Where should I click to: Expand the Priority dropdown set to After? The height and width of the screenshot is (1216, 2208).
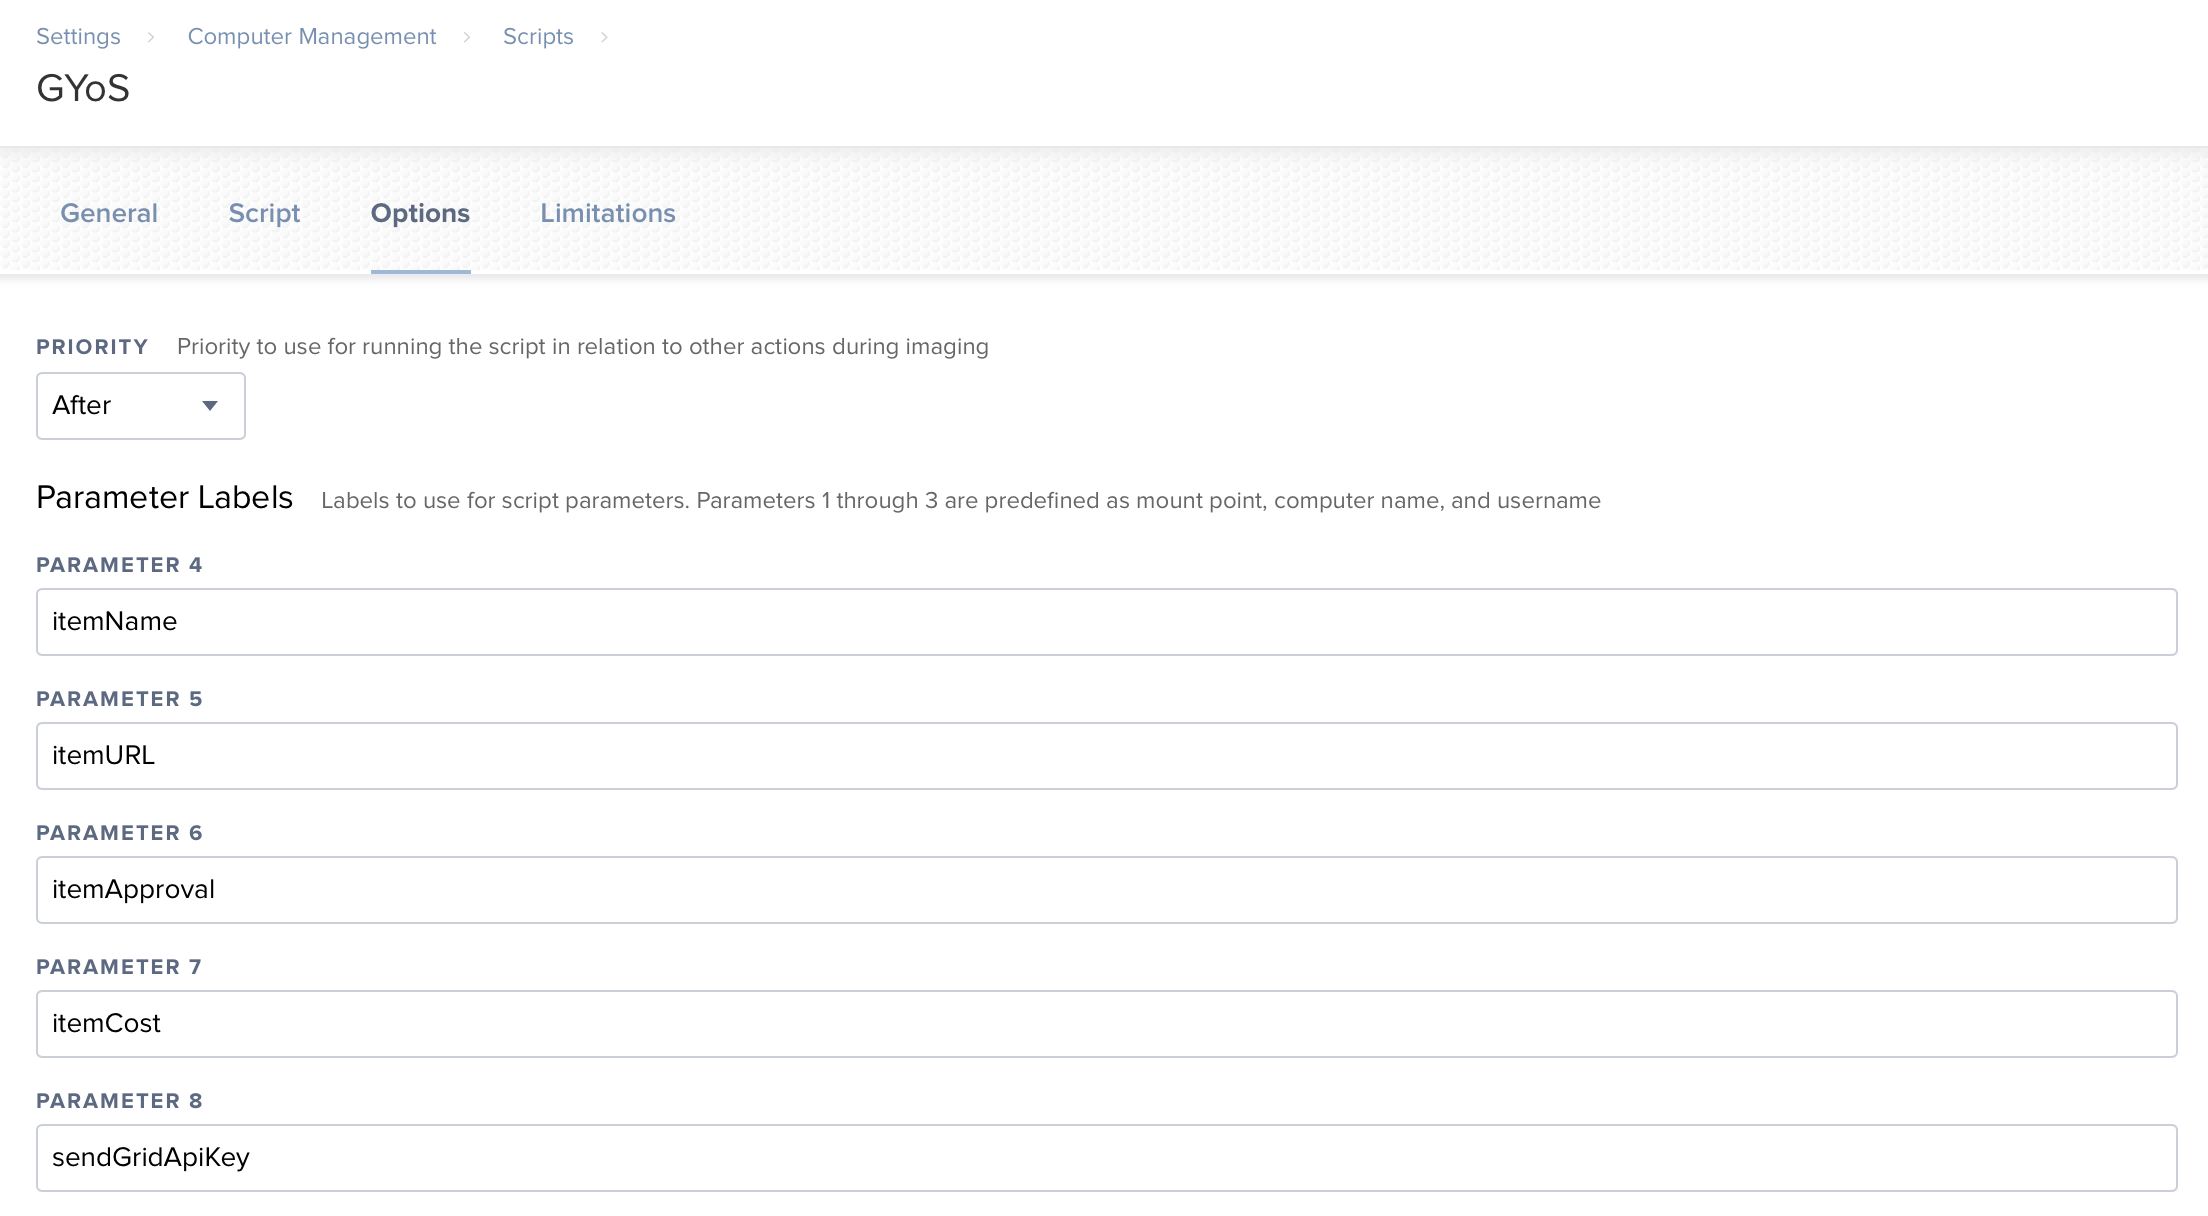(x=141, y=406)
